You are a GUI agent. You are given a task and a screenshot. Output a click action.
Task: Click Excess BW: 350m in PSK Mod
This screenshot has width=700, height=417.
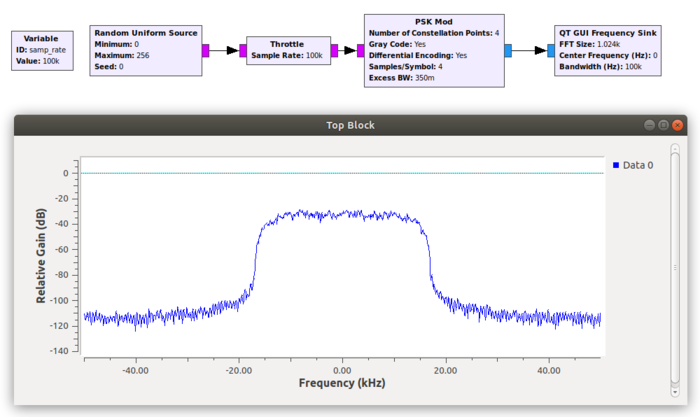[x=401, y=78]
